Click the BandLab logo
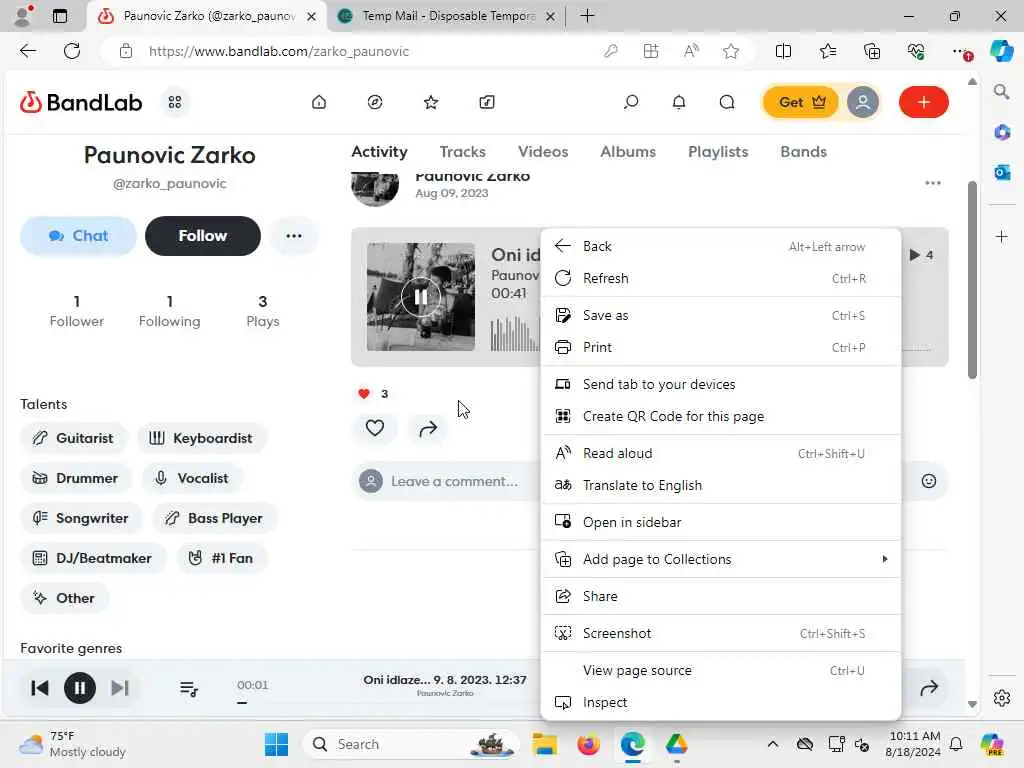Screen dimensions: 1024x768 coord(81,103)
